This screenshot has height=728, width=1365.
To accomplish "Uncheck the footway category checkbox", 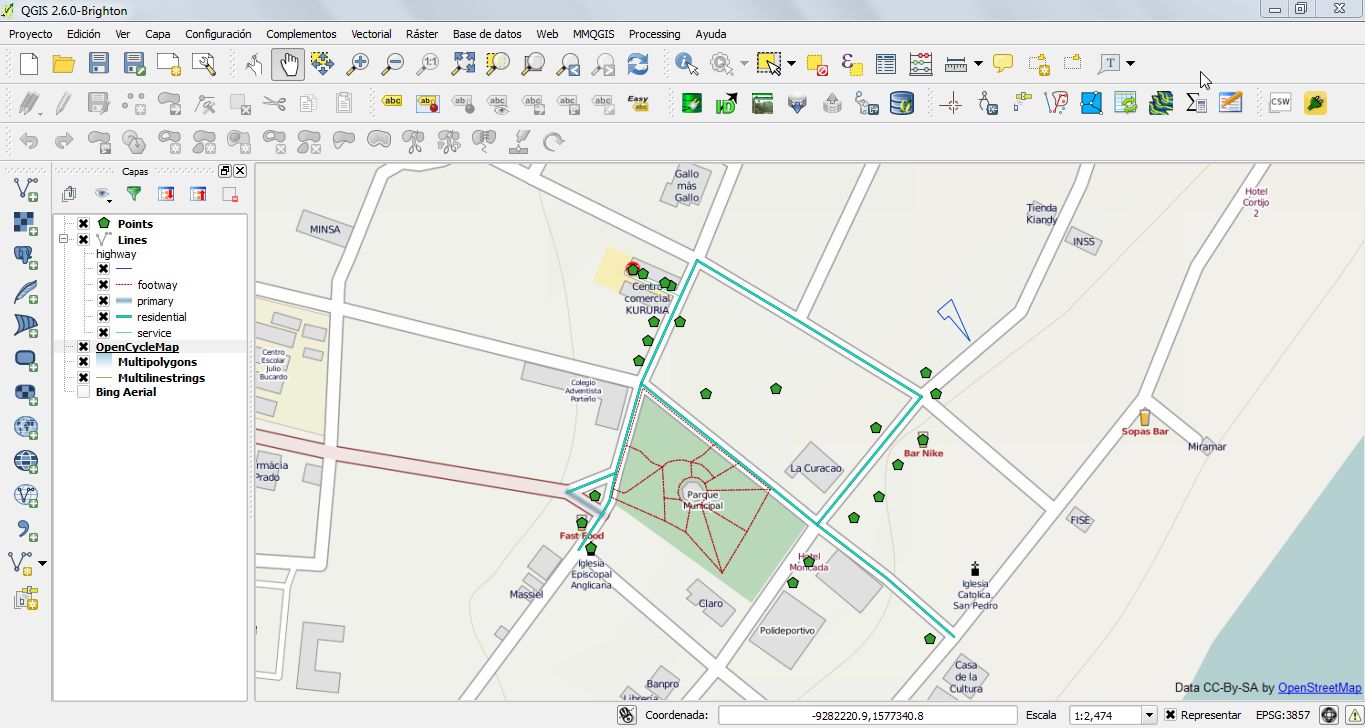I will pos(103,285).
